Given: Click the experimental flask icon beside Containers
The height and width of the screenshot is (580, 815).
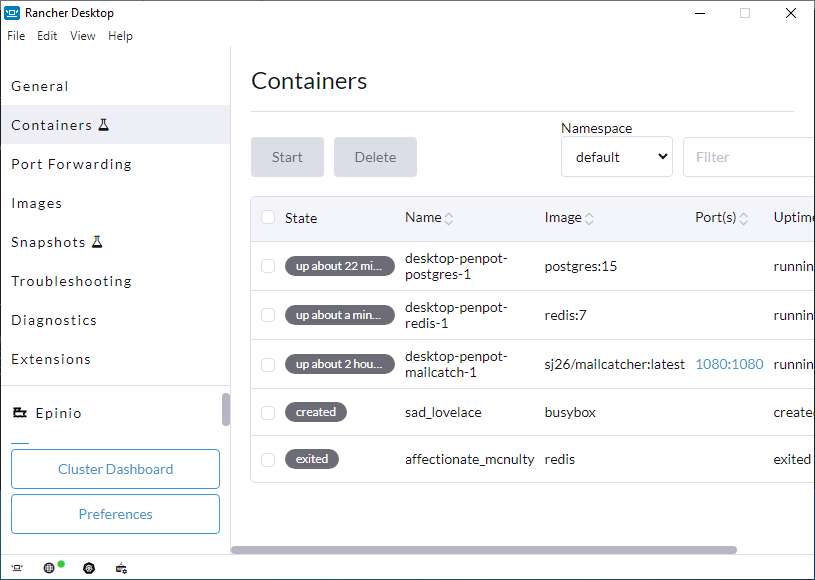Looking at the screenshot, I should [104, 125].
